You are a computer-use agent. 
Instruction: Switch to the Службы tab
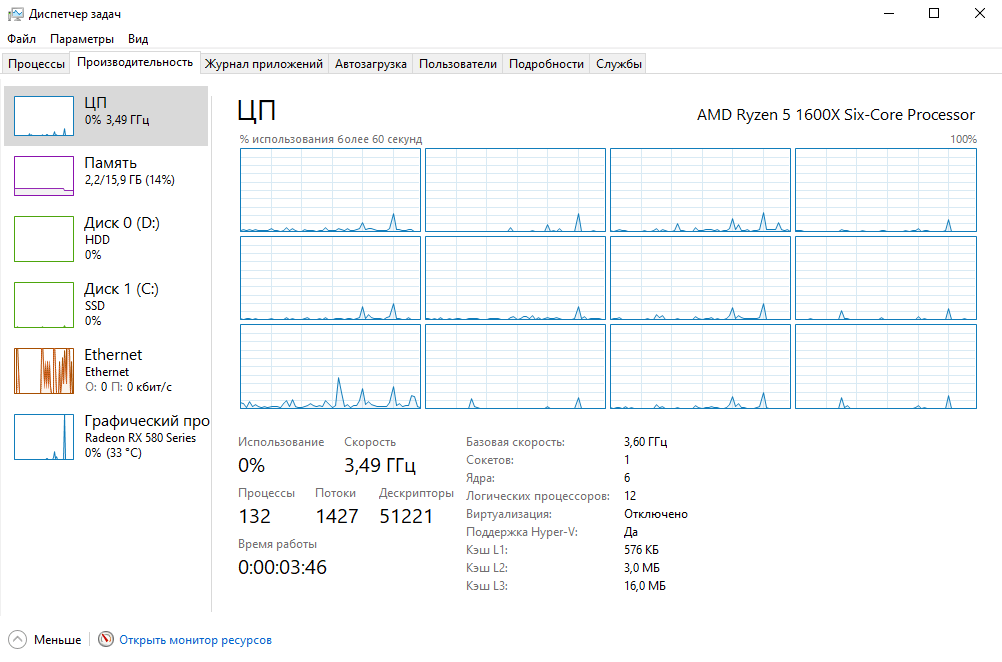click(x=619, y=64)
